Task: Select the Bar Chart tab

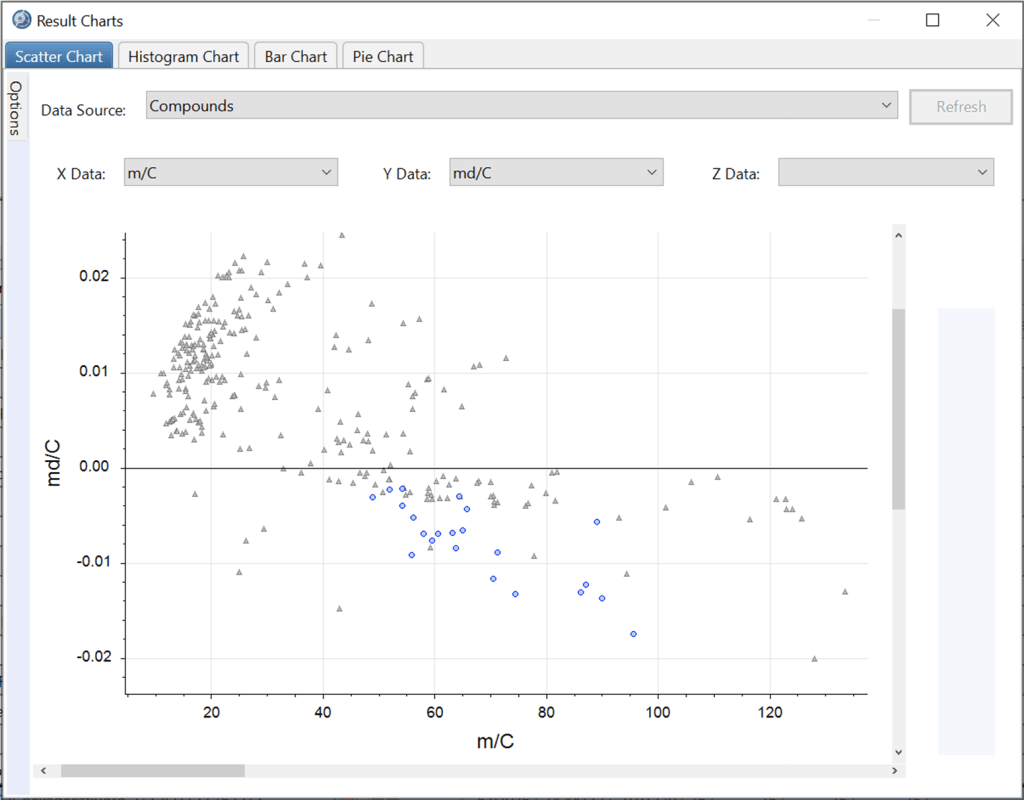Action: click(x=295, y=56)
